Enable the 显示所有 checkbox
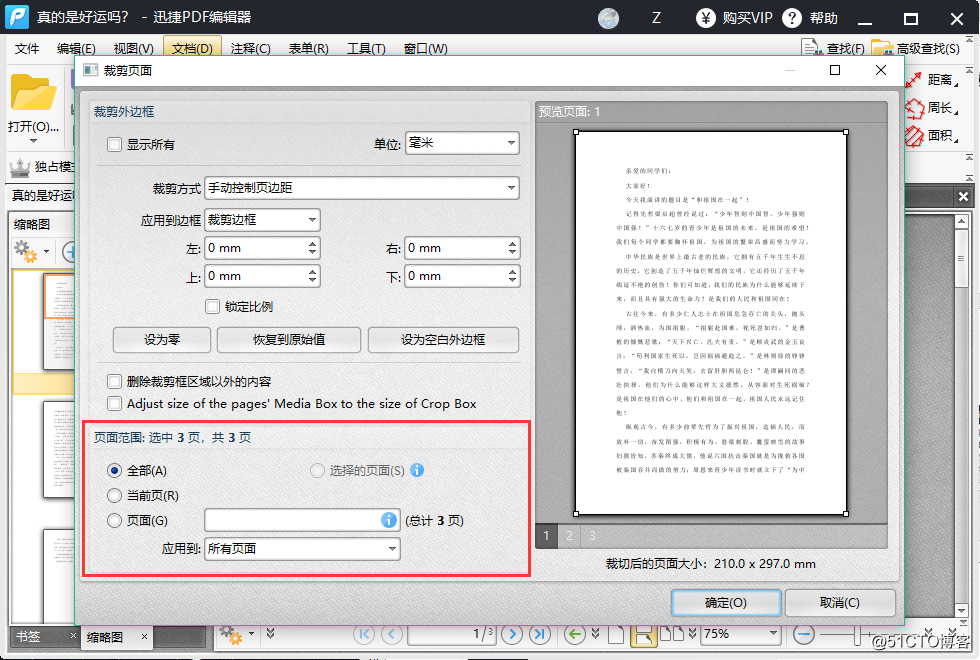The width and height of the screenshot is (980, 660). [x=114, y=144]
